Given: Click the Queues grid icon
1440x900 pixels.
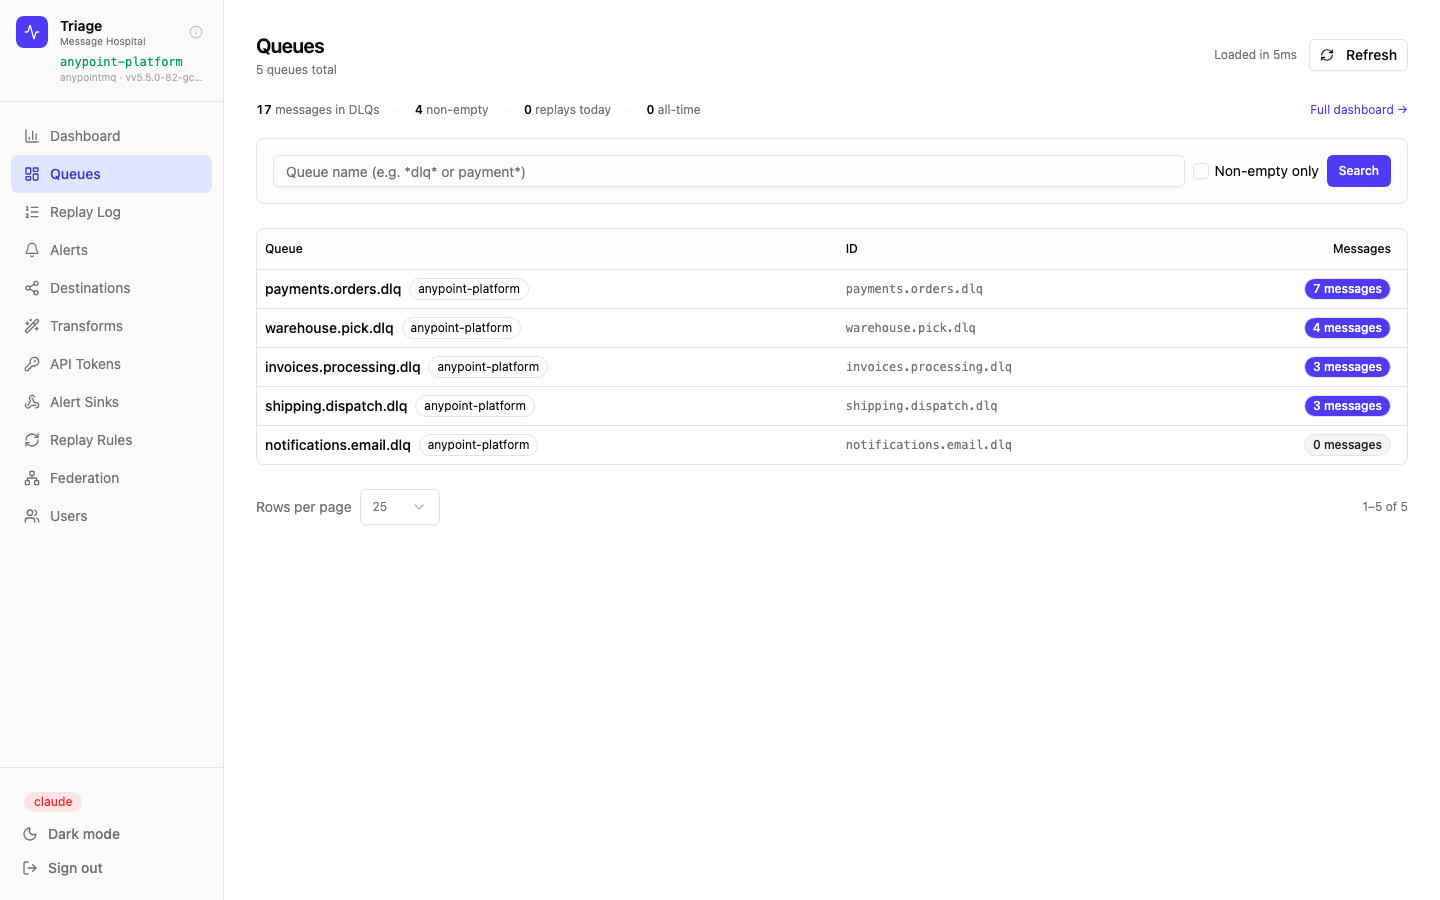Looking at the screenshot, I should click(32, 174).
